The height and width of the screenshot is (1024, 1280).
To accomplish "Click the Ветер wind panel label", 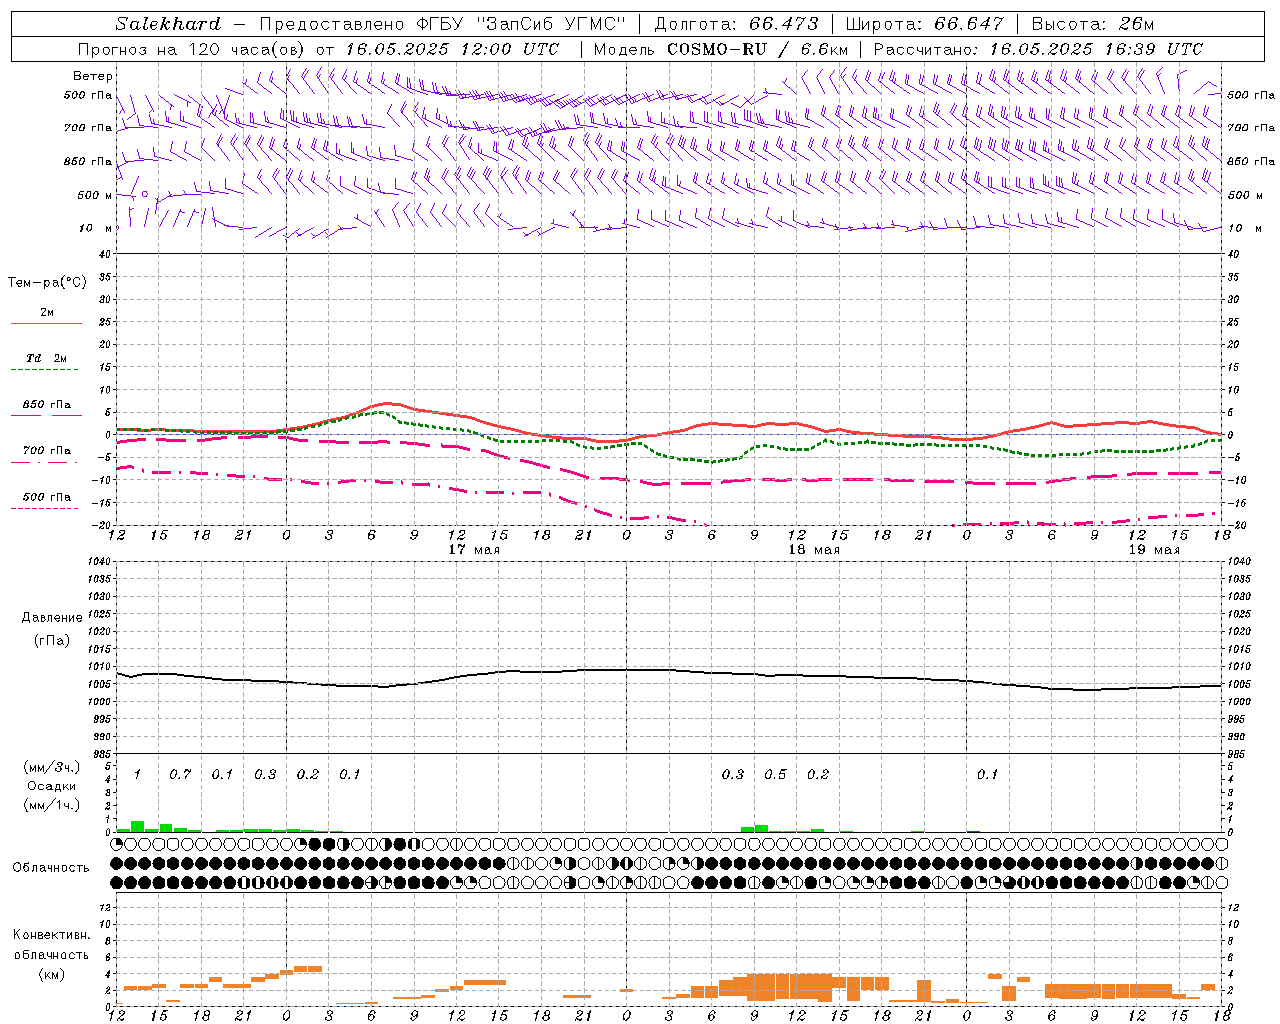I will point(92,76).
